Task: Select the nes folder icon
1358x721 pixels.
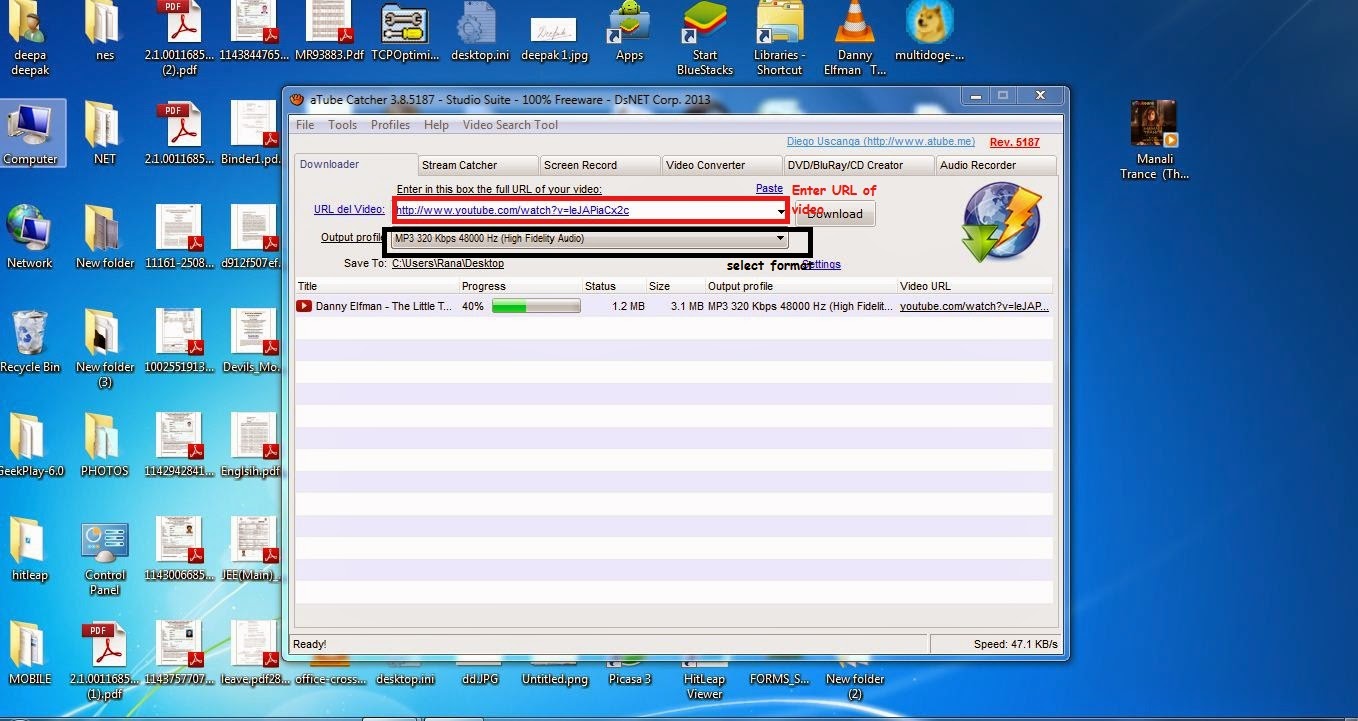Action: [x=104, y=31]
